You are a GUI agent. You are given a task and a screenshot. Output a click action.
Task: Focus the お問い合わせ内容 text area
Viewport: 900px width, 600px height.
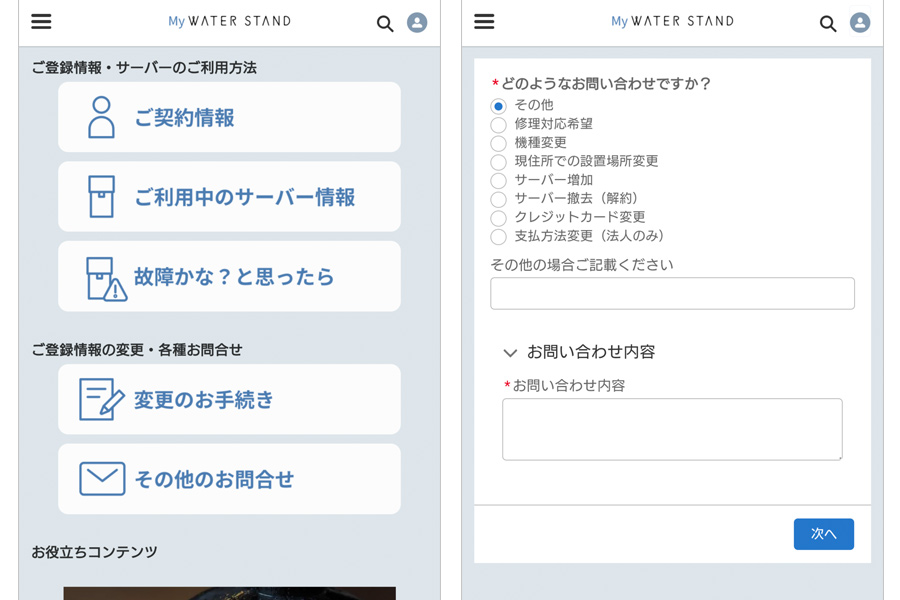[672, 429]
